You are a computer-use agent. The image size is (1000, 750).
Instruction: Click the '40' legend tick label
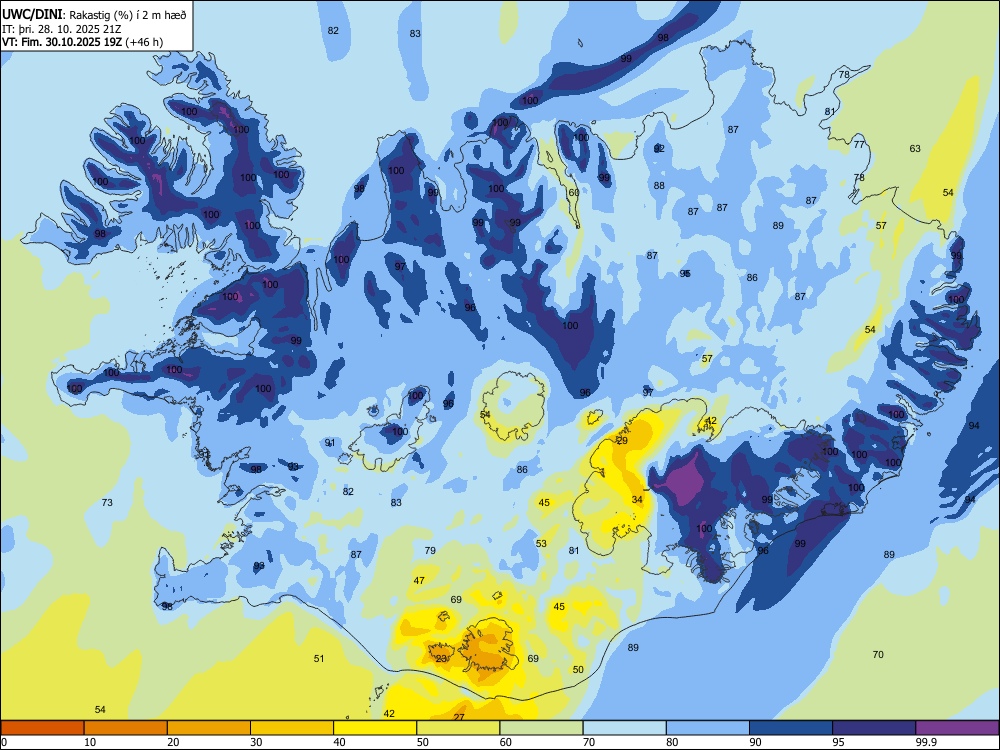pos(339,742)
